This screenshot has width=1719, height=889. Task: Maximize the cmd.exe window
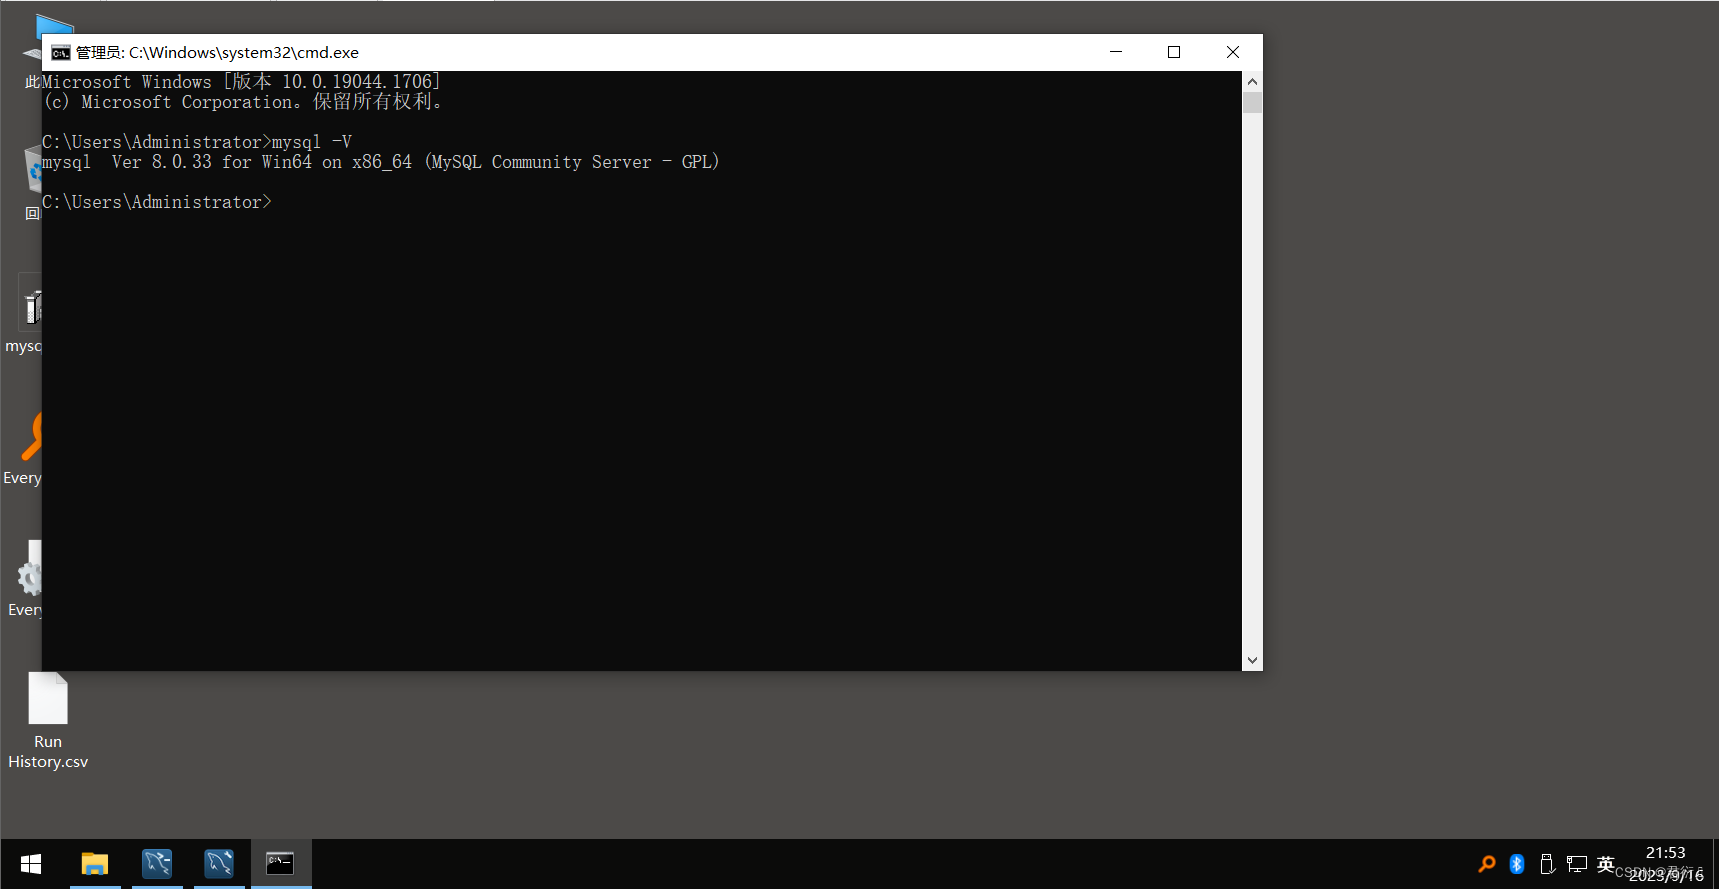coord(1174,52)
